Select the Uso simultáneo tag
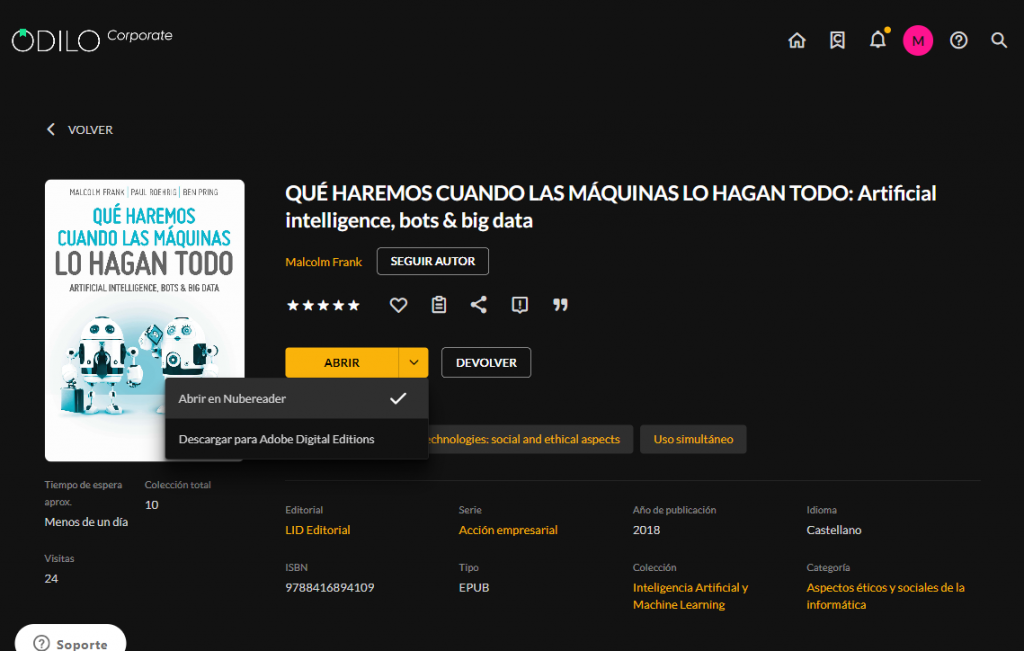The image size is (1024, 651). click(x=693, y=439)
